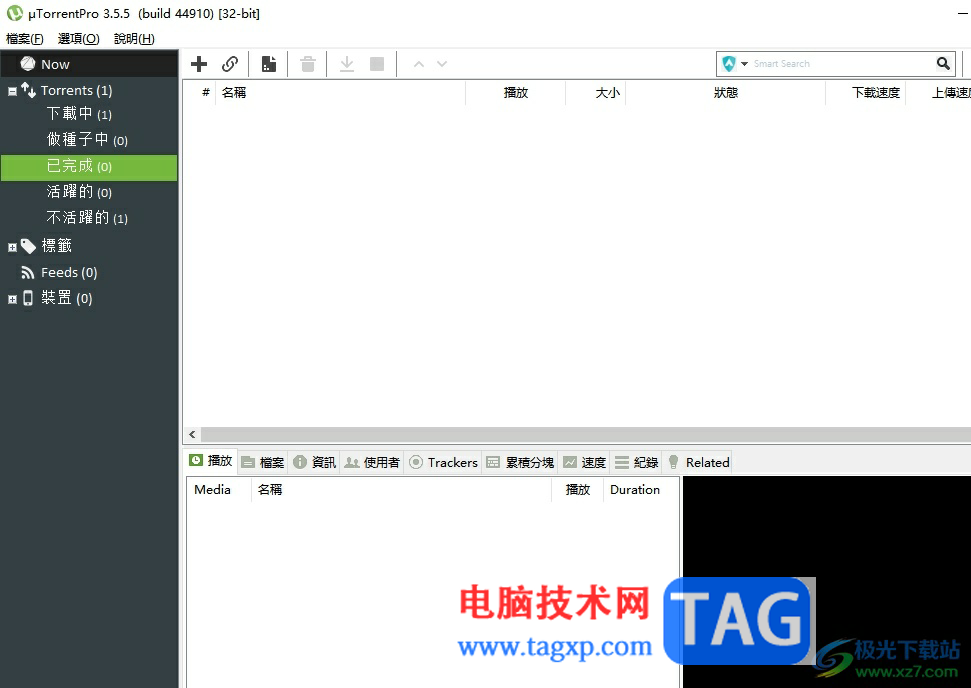Open the 檔案(F) menu
The image size is (971, 688).
(25, 38)
